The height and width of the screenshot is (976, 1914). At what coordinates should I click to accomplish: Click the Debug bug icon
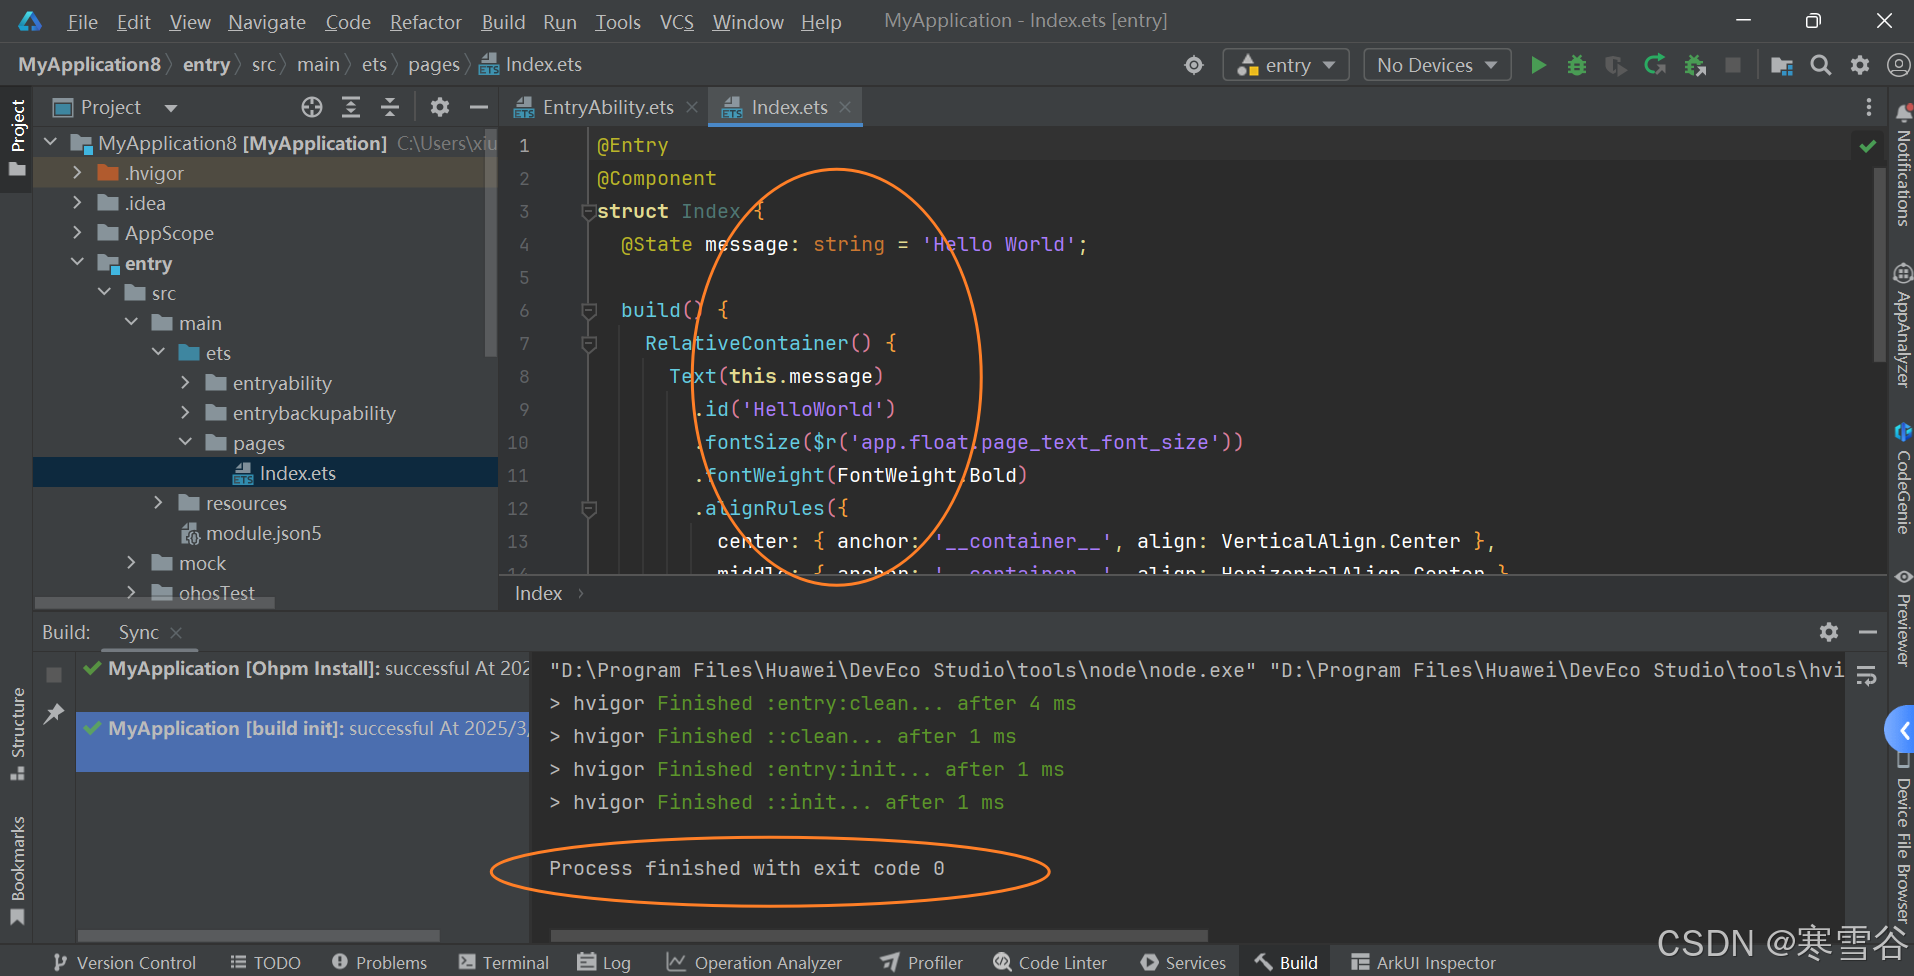coord(1577,65)
